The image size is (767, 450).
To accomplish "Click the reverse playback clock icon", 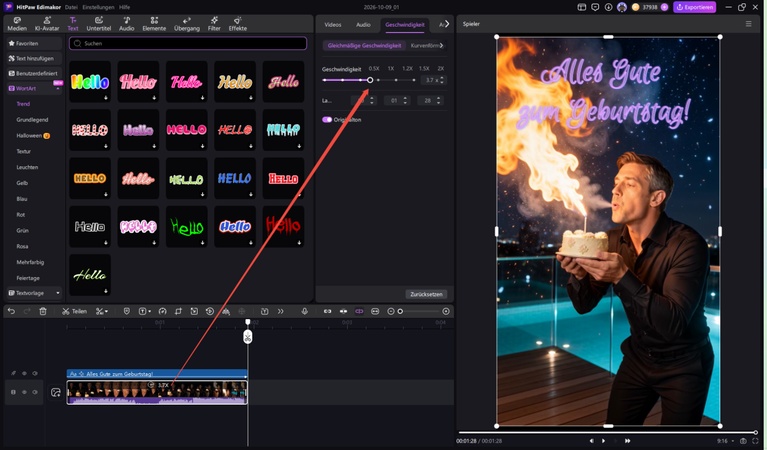I will (210, 311).
